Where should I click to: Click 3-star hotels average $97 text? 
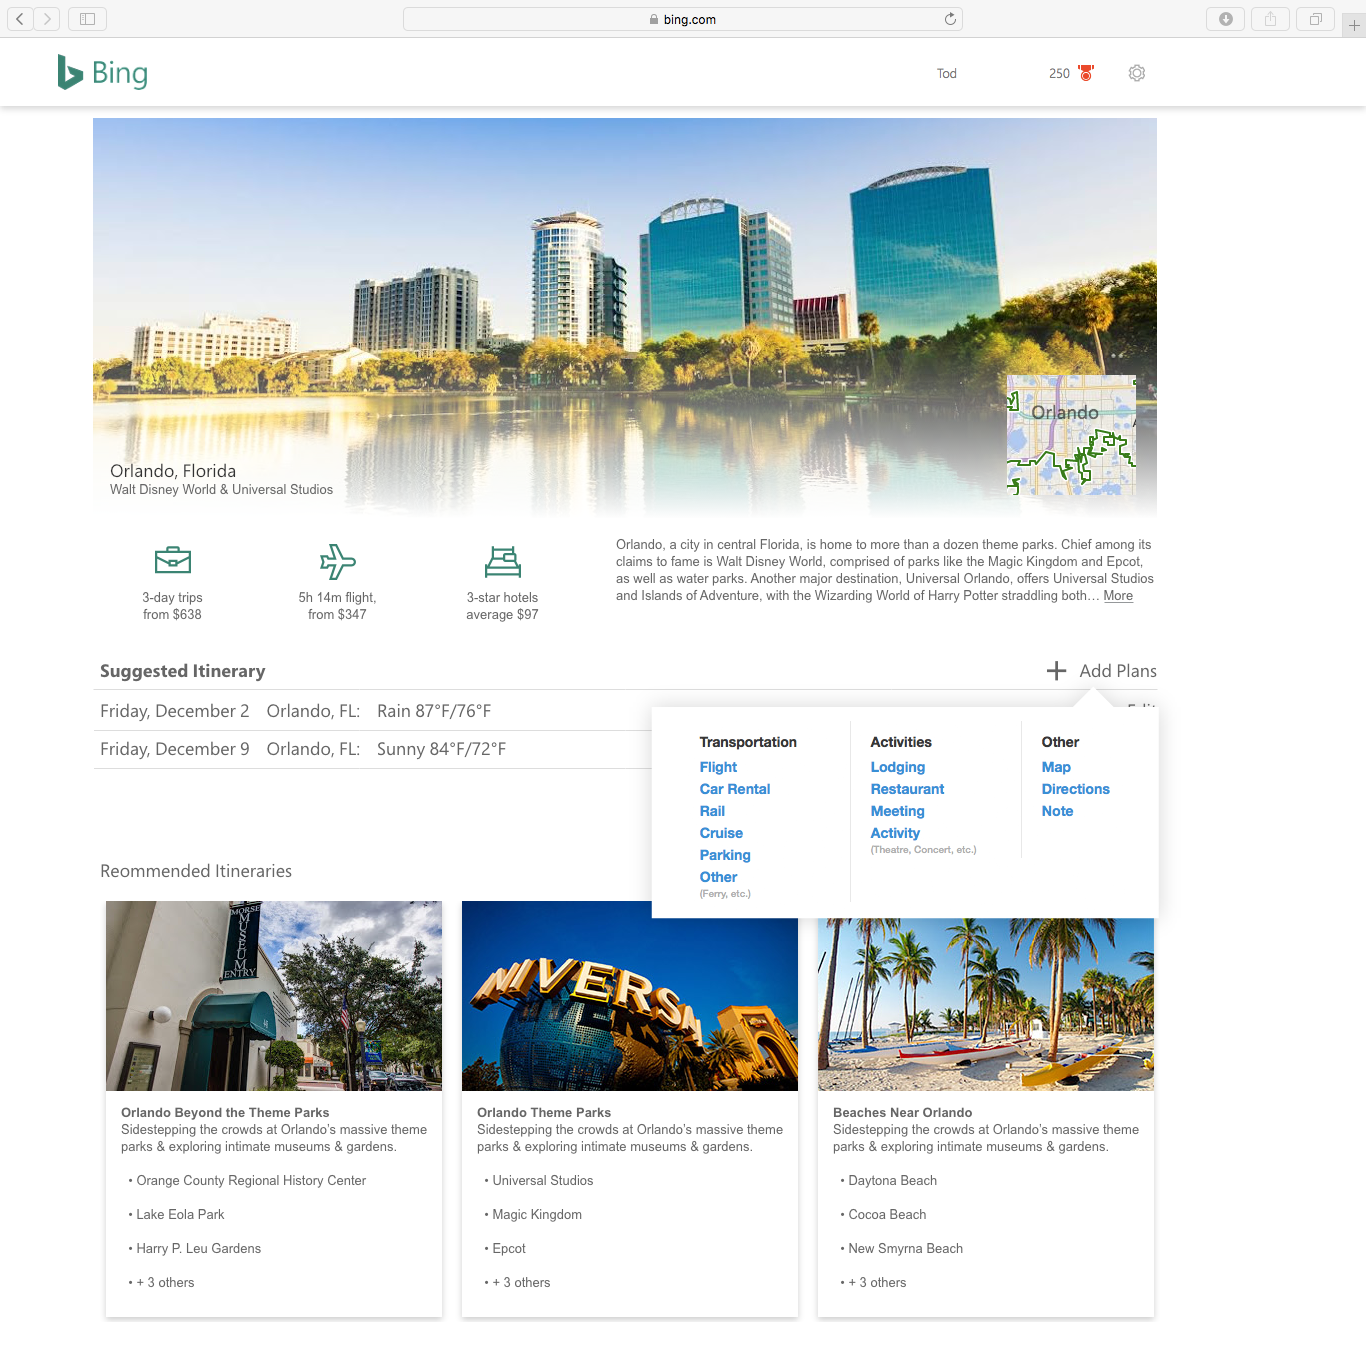(x=502, y=606)
